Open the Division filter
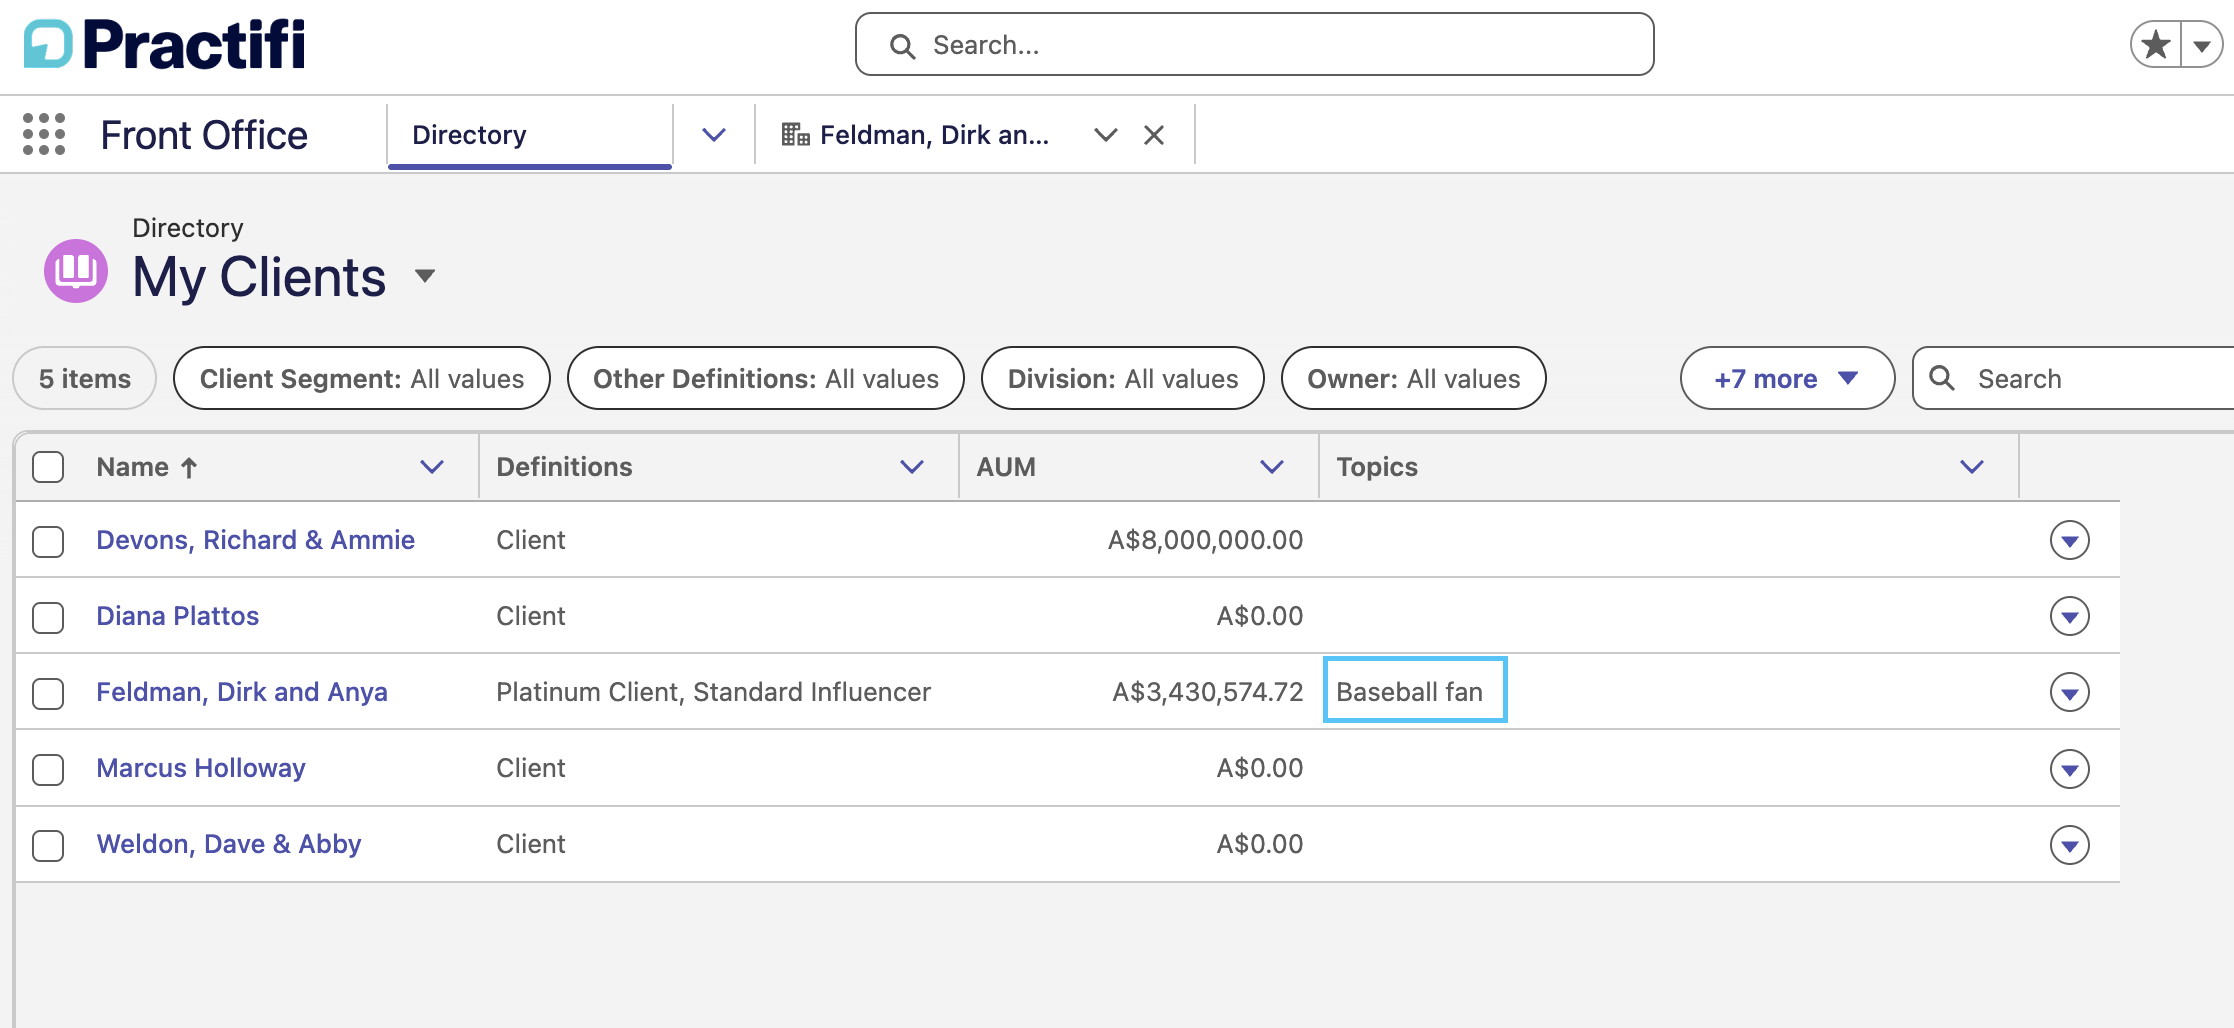This screenshot has height=1028, width=2234. click(x=1123, y=379)
